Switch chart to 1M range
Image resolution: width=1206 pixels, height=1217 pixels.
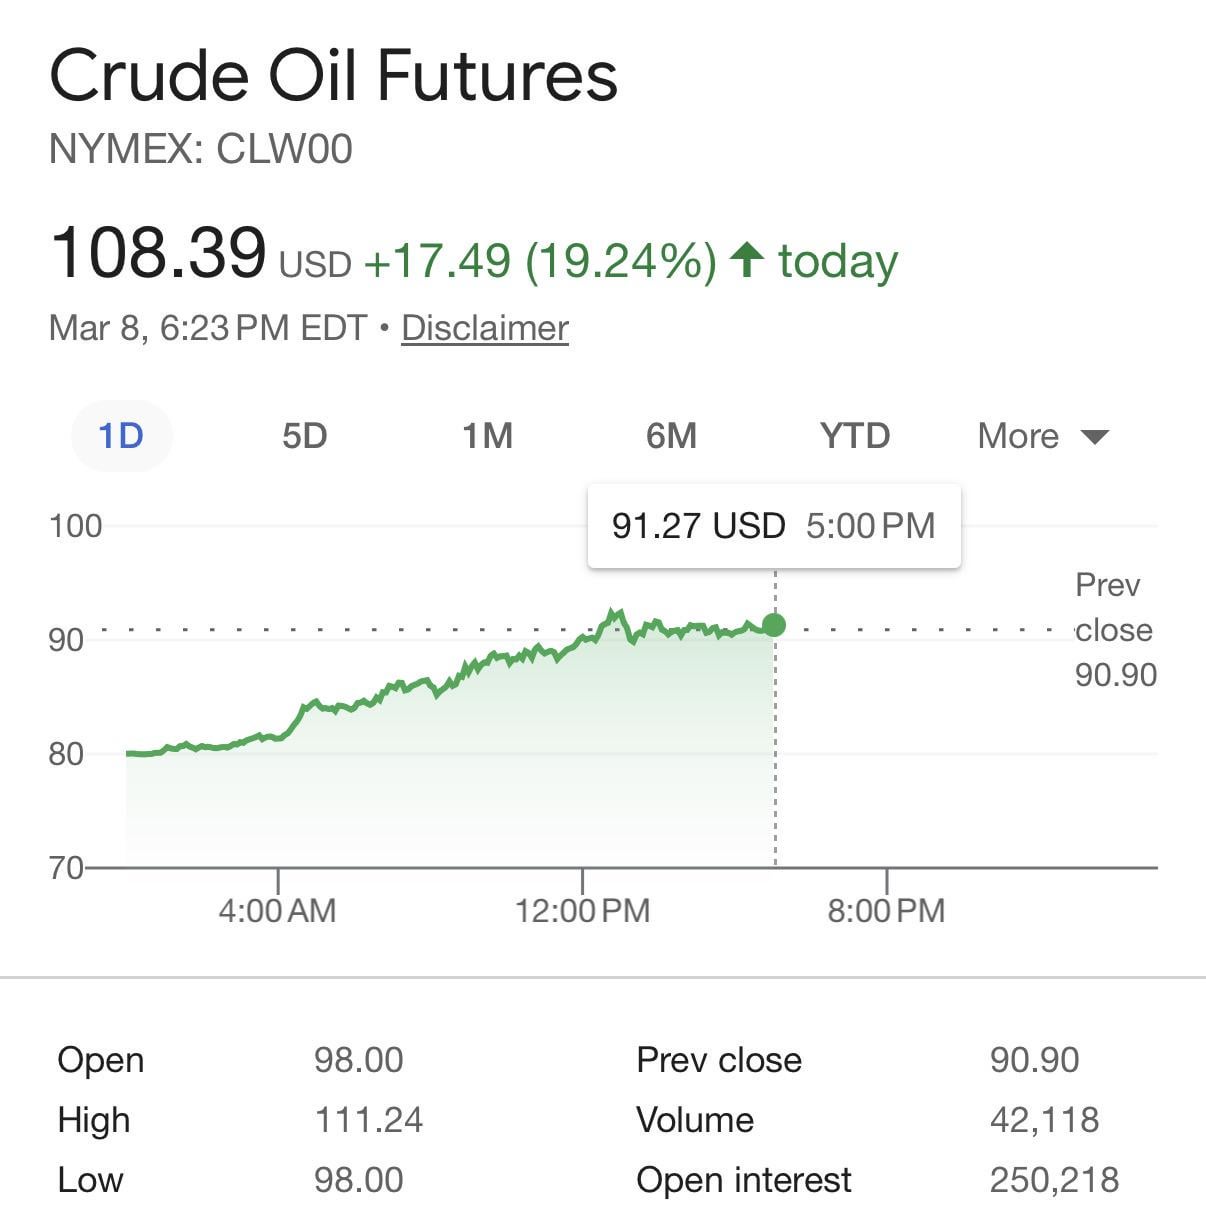(487, 436)
